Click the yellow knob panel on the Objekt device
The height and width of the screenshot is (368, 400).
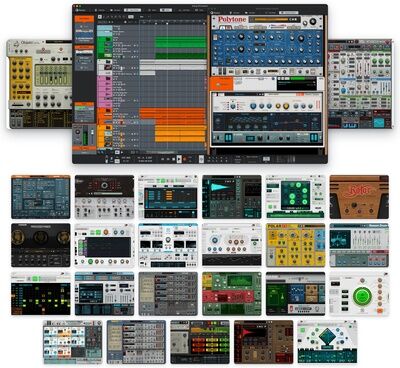(x=21, y=79)
